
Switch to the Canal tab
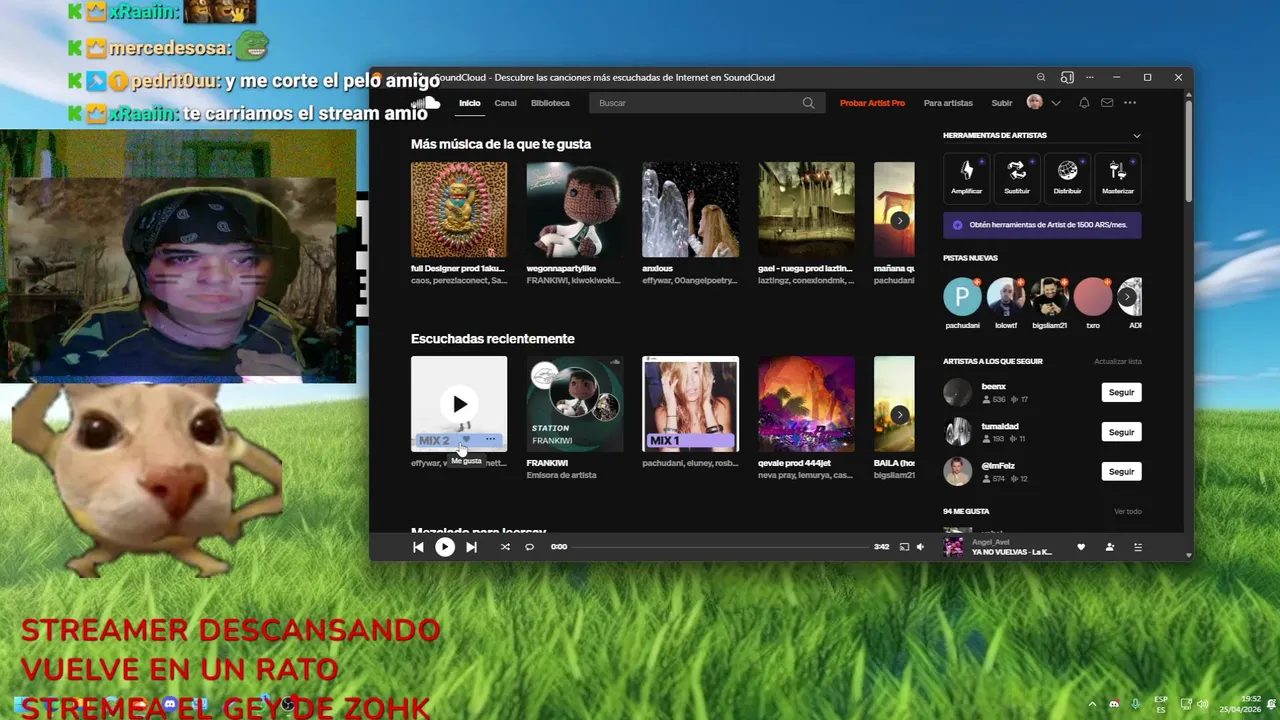(x=505, y=103)
